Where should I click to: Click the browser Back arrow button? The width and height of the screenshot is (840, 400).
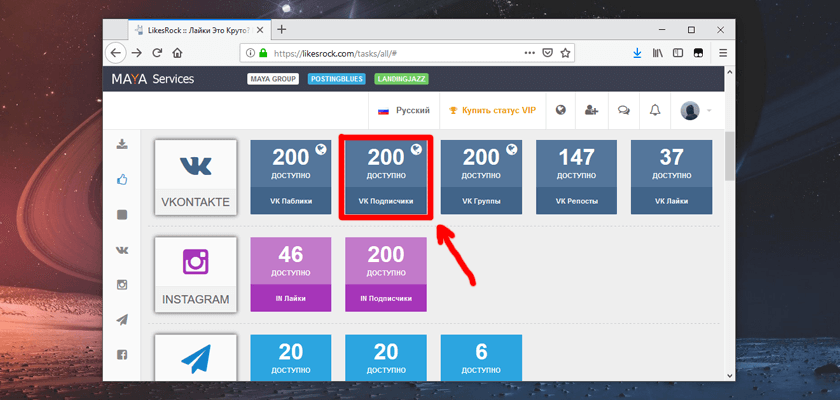tap(115, 53)
